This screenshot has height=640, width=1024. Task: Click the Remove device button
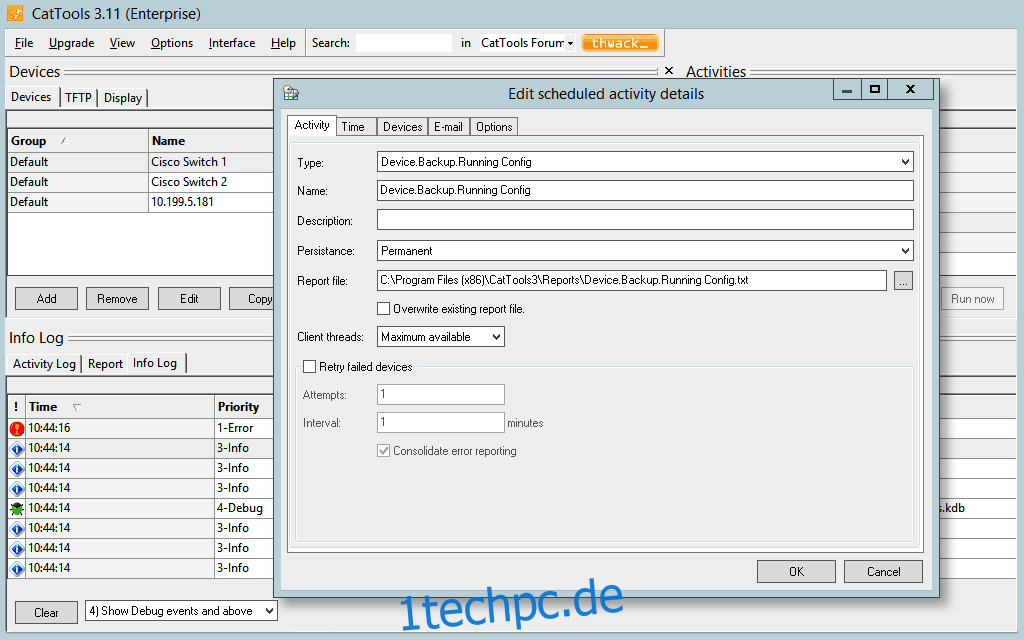(x=118, y=298)
